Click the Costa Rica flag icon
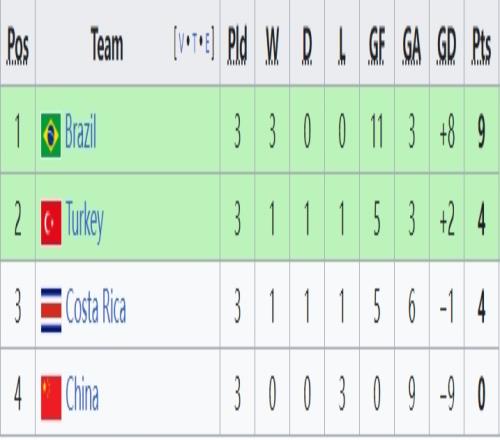 coord(51,310)
